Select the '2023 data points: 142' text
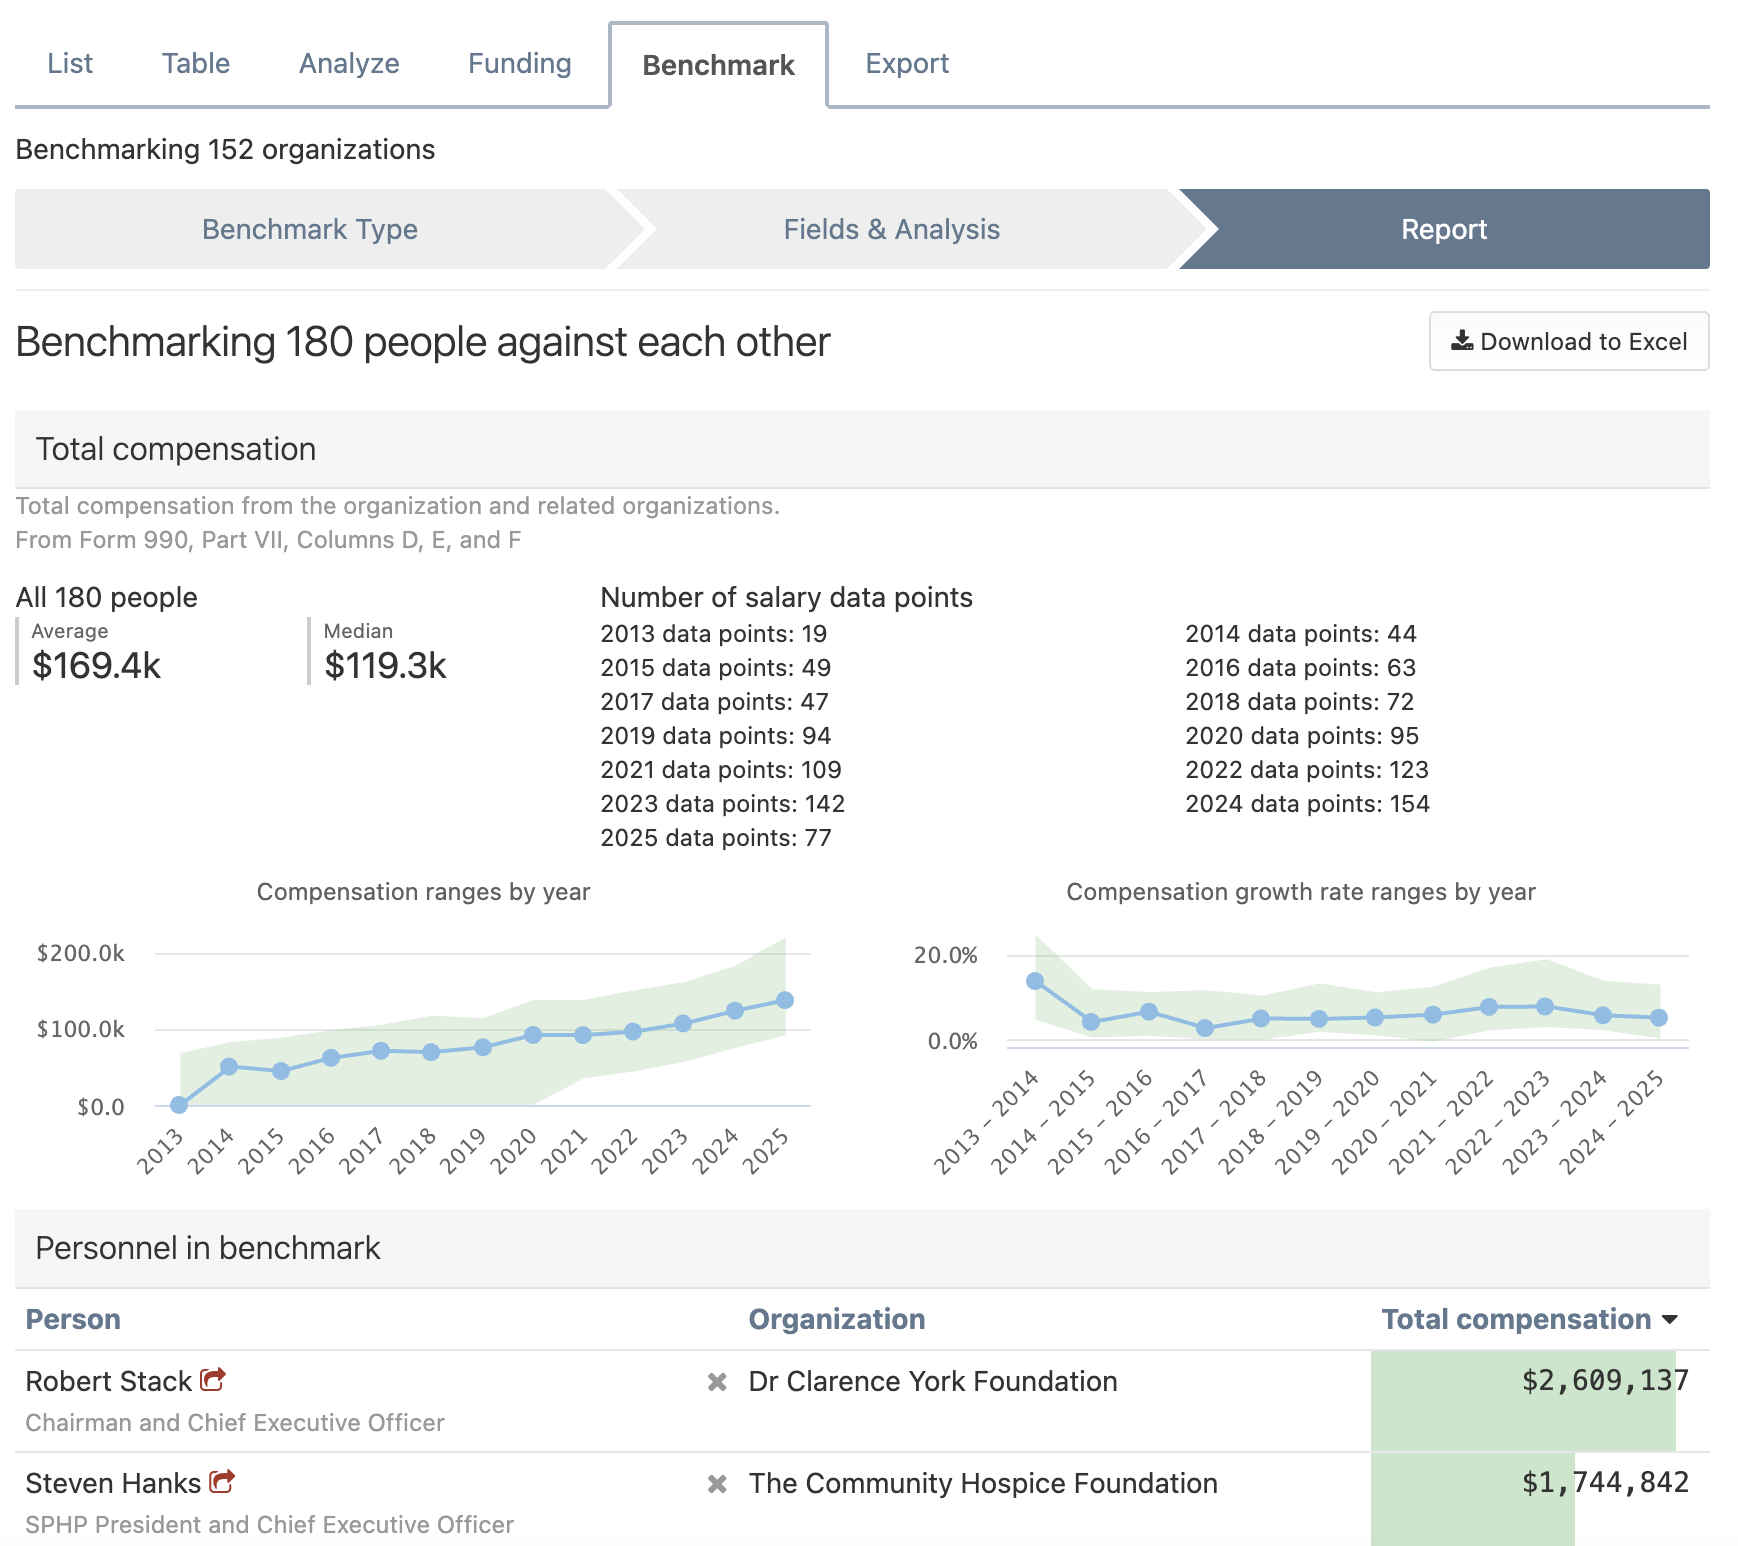Screen dimensions: 1738x1546 723,804
